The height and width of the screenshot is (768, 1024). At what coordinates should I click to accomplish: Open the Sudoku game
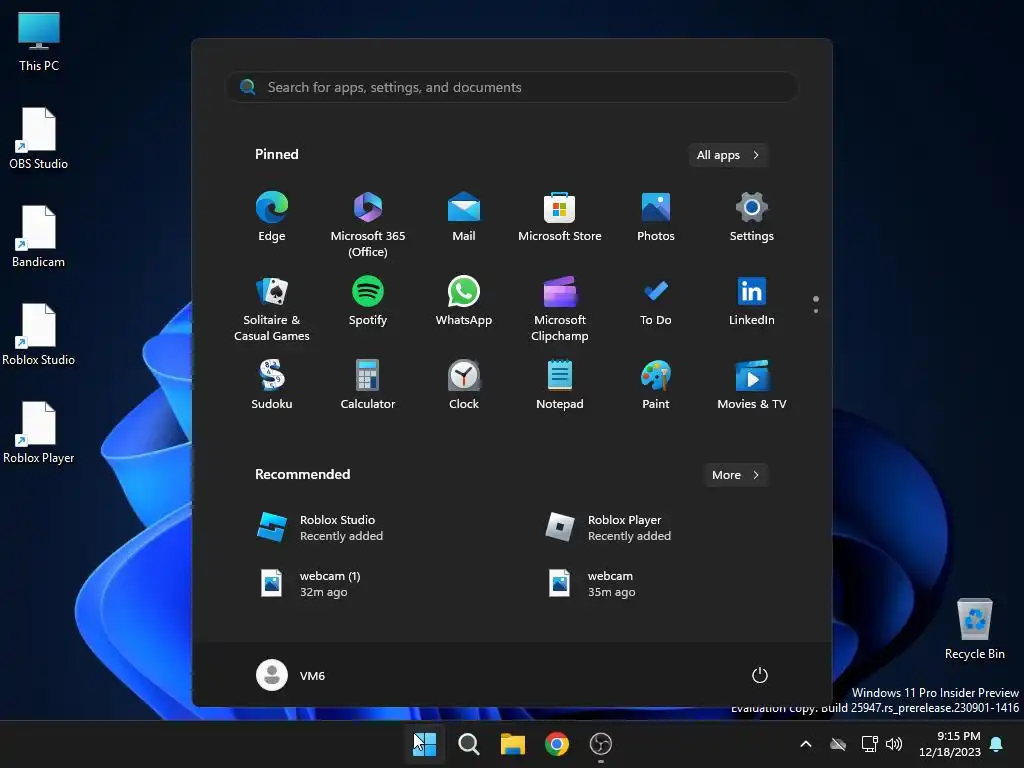pos(272,385)
